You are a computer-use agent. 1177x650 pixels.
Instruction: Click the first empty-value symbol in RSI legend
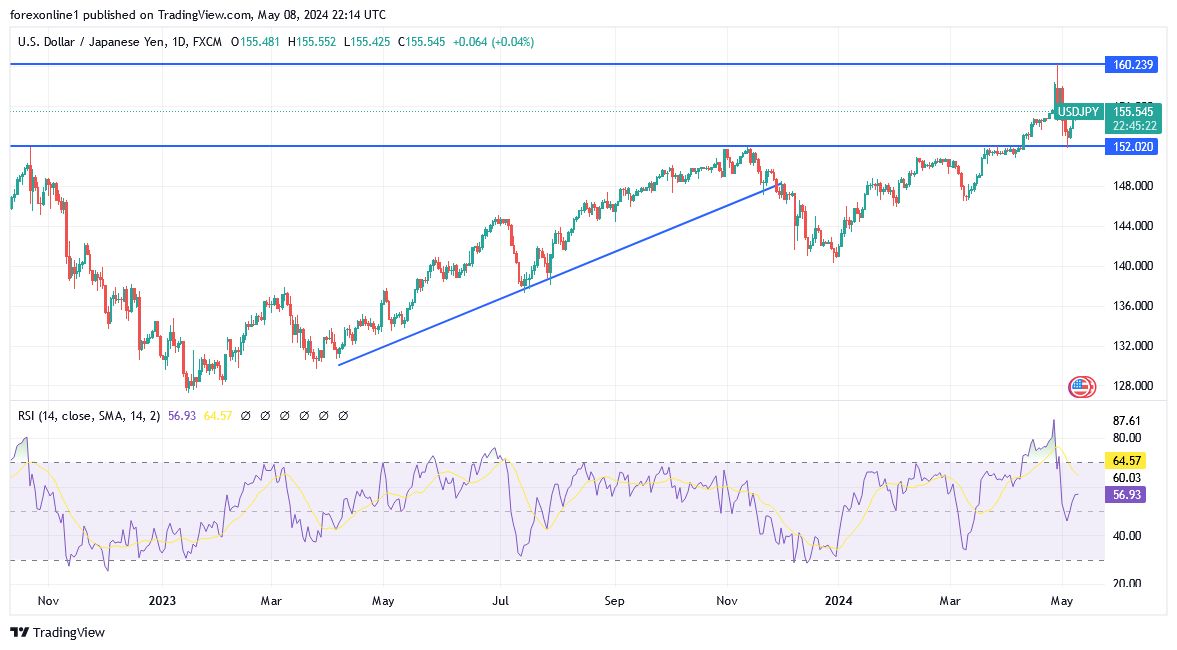[x=245, y=415]
